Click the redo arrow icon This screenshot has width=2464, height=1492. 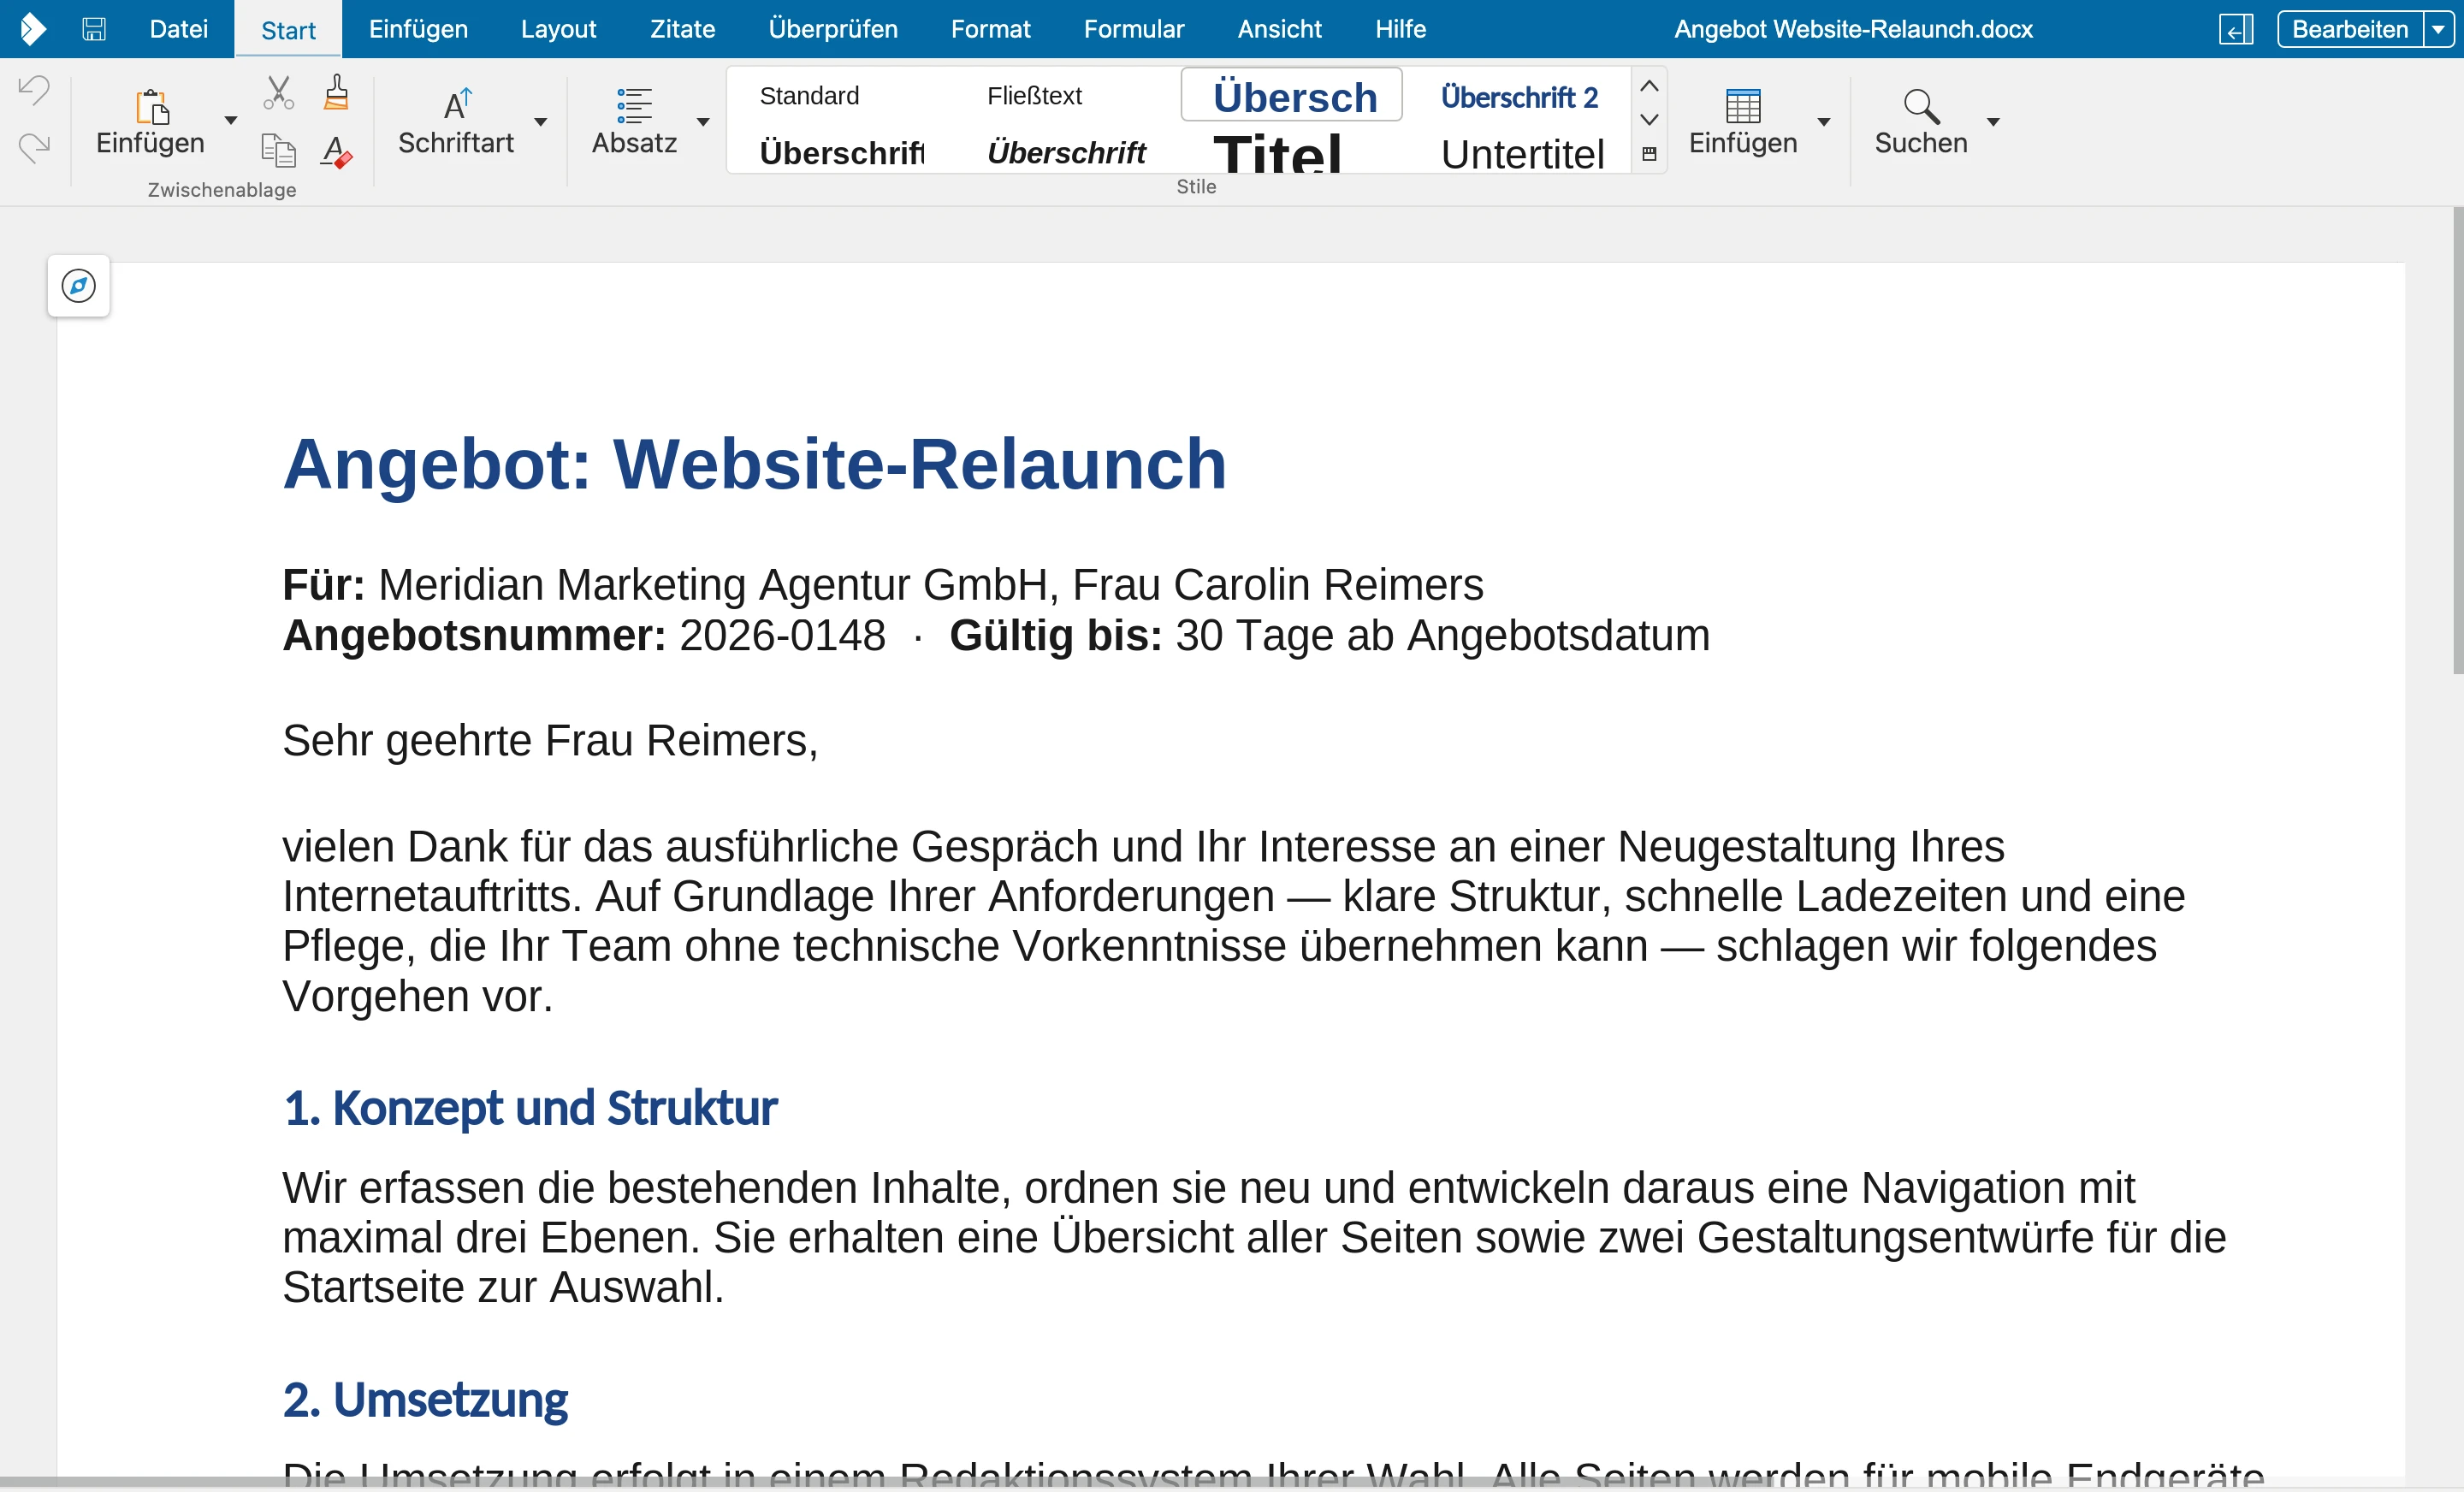(x=34, y=148)
